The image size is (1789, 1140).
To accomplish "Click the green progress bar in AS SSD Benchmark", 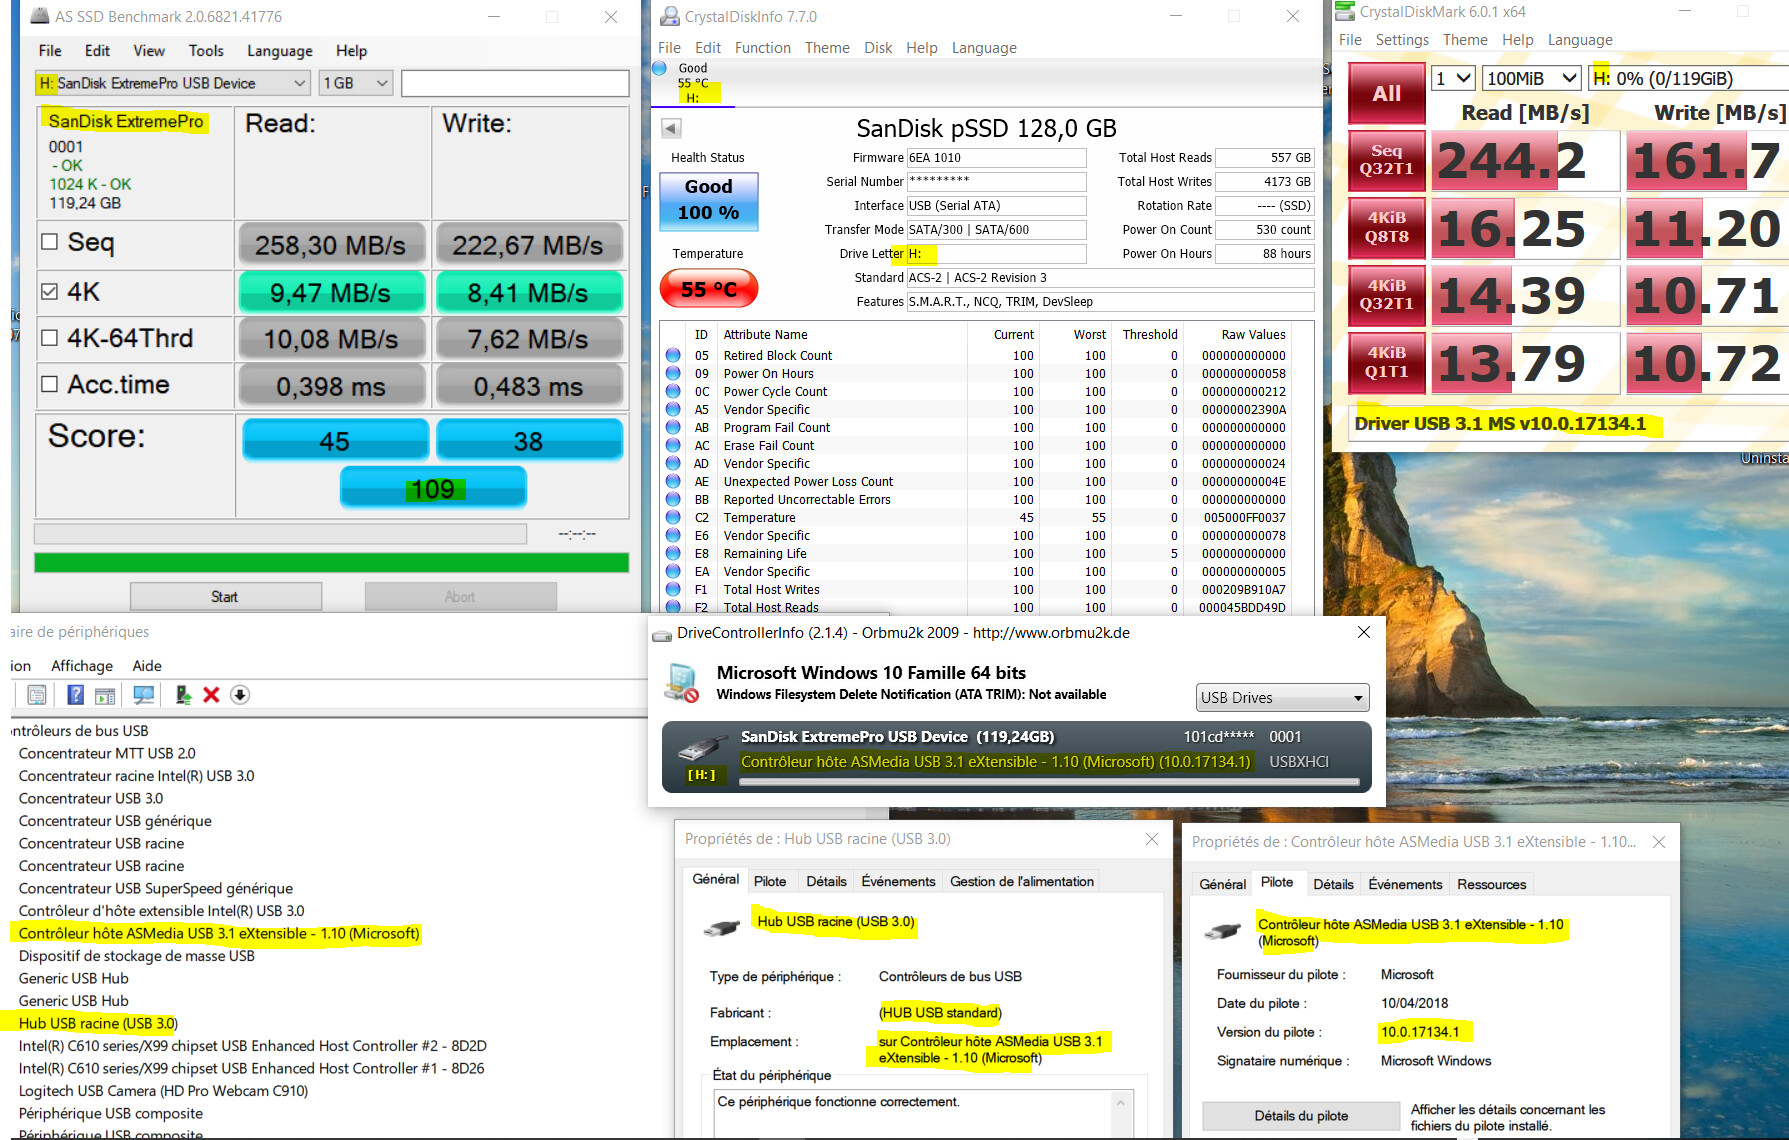I will (331, 562).
